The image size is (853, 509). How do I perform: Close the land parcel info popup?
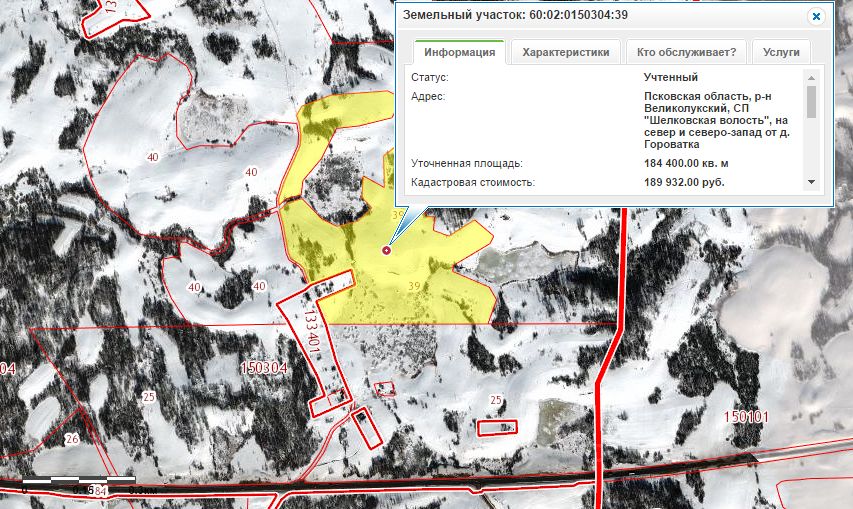(816, 16)
